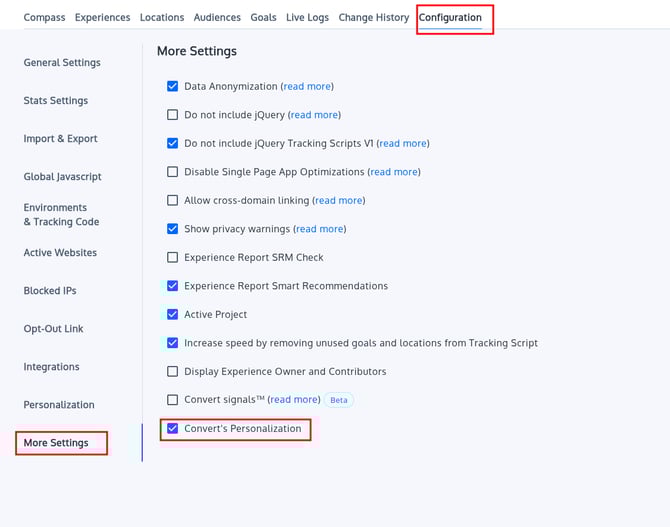Screen dimensions: 670x527
Task: Toggle Disable Single Page App Optimizations
Action: coord(173,172)
